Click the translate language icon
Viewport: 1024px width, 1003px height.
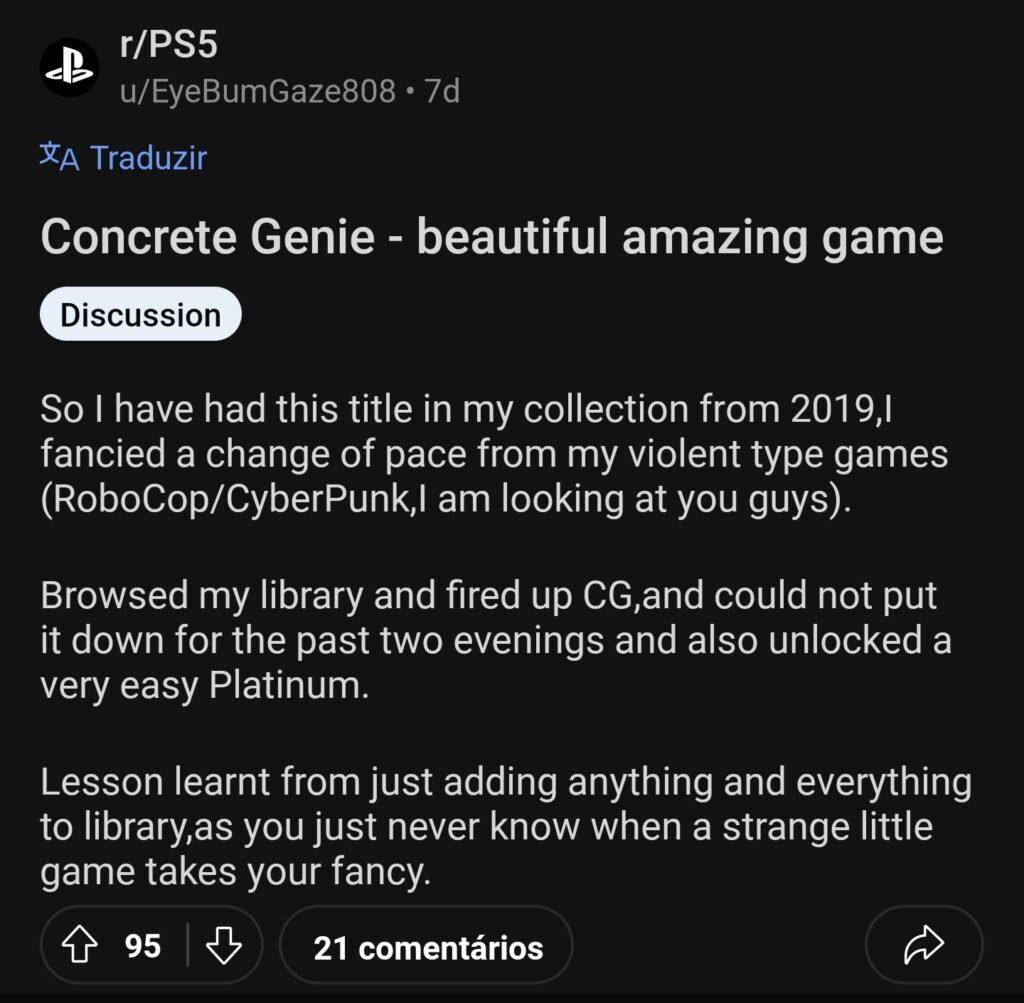coord(58,156)
